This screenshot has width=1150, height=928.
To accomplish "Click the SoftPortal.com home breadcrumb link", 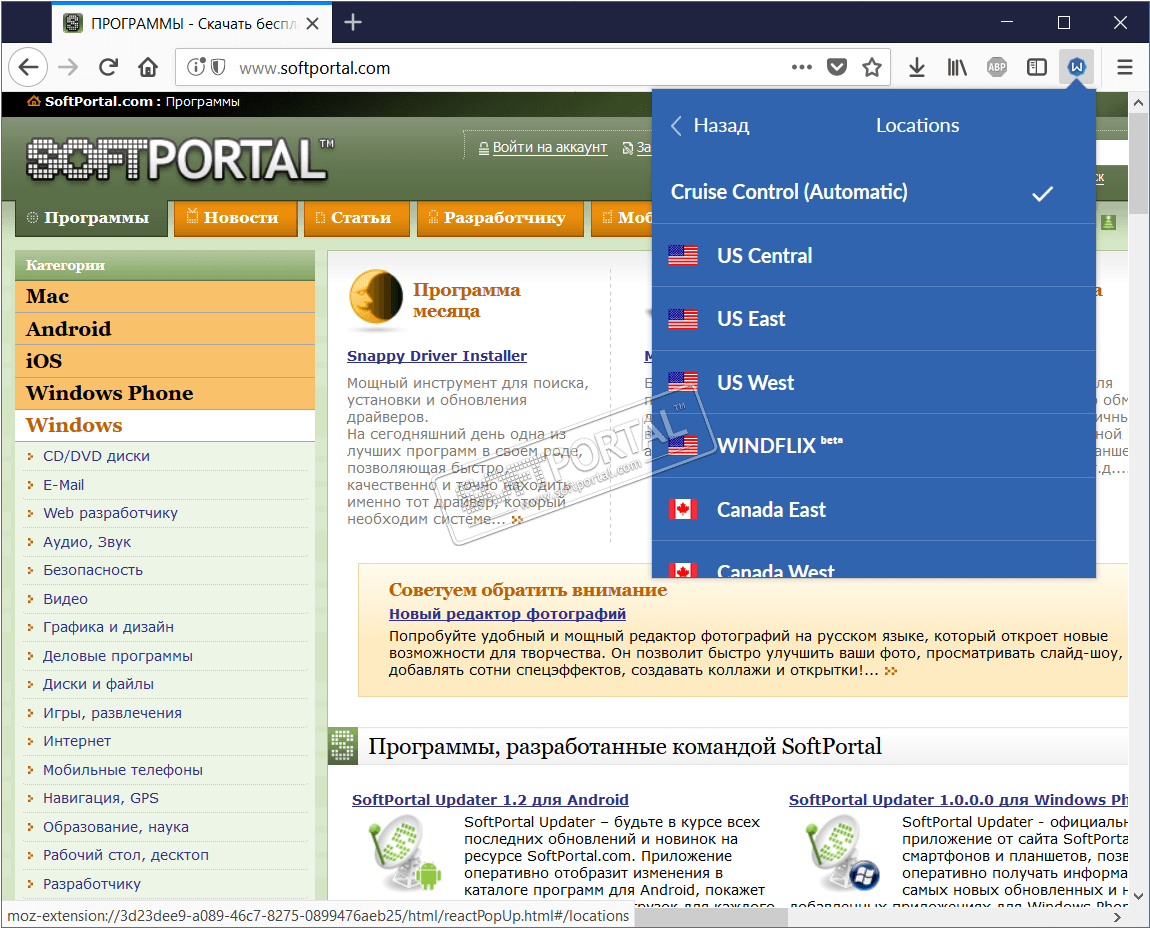I will click(98, 101).
